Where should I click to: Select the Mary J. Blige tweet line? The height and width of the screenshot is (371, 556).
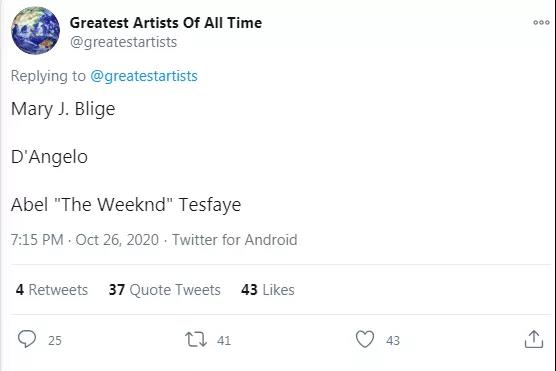(63, 109)
